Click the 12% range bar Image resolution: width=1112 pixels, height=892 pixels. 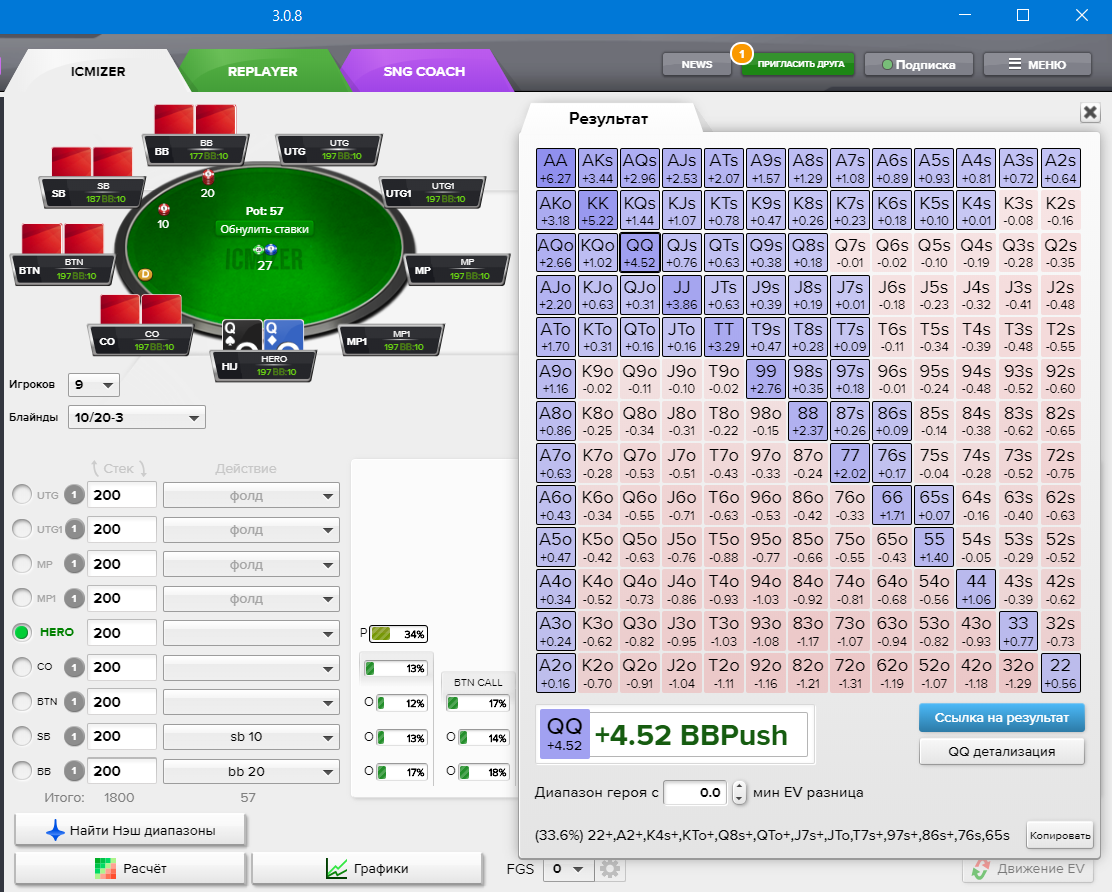pos(401,703)
